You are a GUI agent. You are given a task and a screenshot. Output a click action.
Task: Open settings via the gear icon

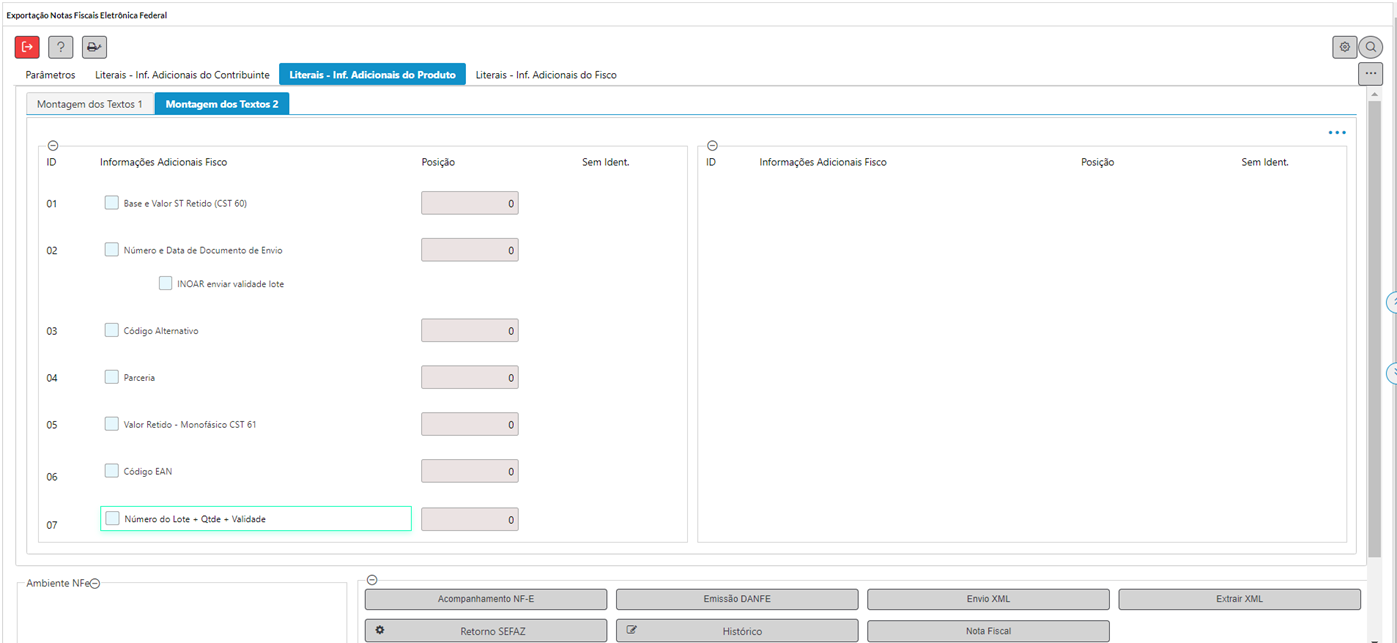click(x=1344, y=47)
